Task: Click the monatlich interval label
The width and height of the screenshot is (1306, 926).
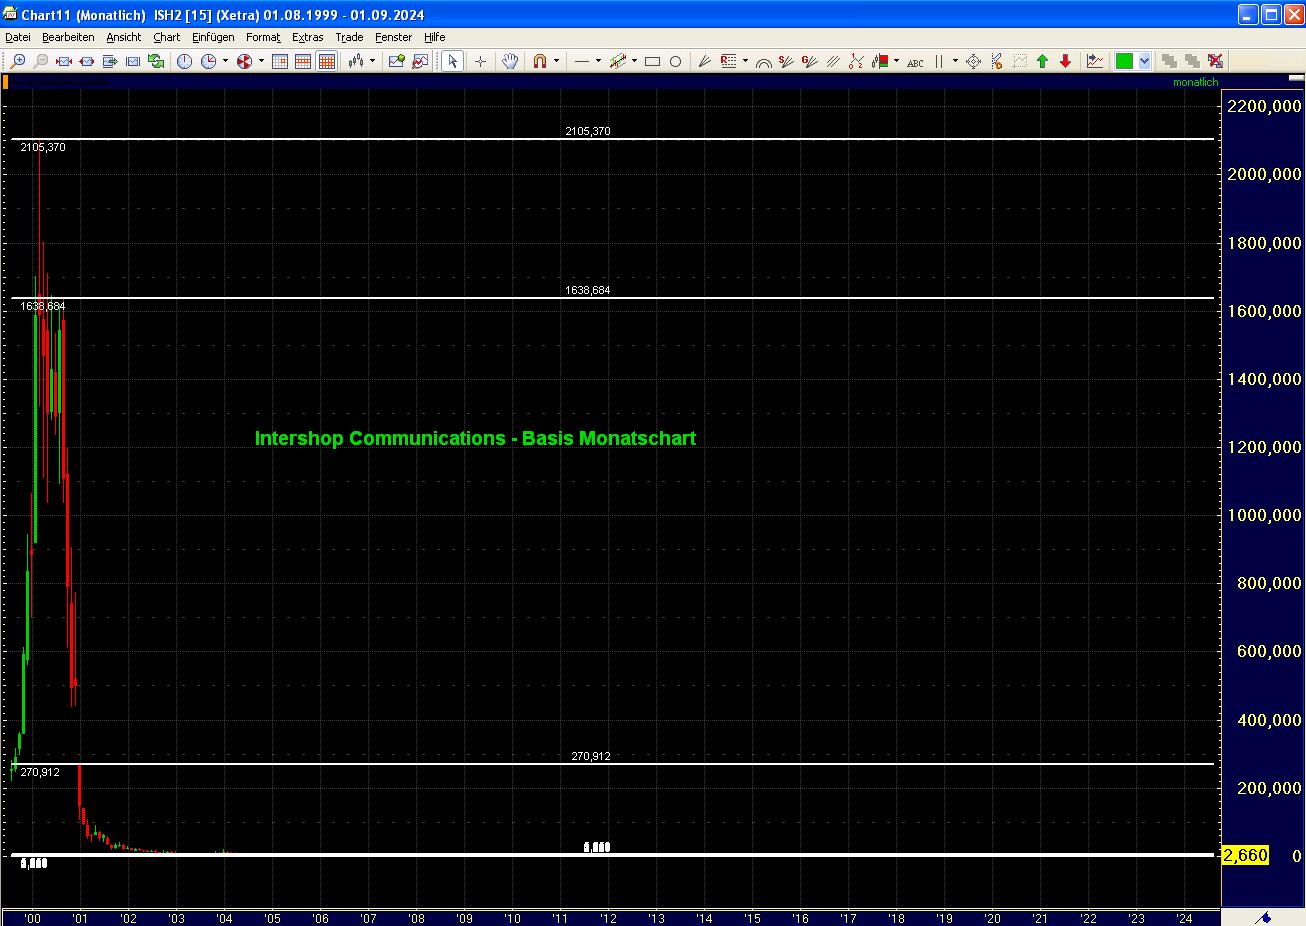Action: pos(1196,82)
